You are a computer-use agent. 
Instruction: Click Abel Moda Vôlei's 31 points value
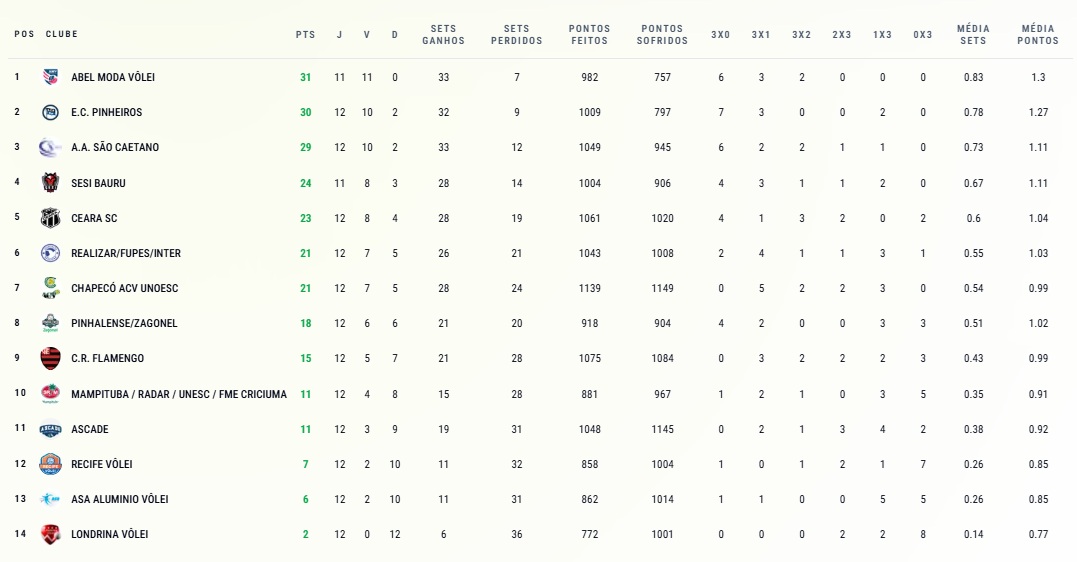click(x=305, y=77)
